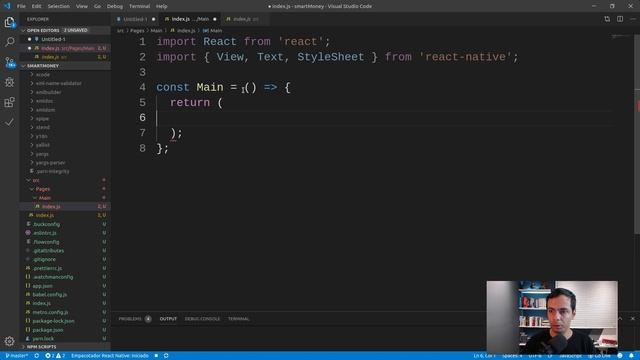Select the index.js Main editor tab

190,19
